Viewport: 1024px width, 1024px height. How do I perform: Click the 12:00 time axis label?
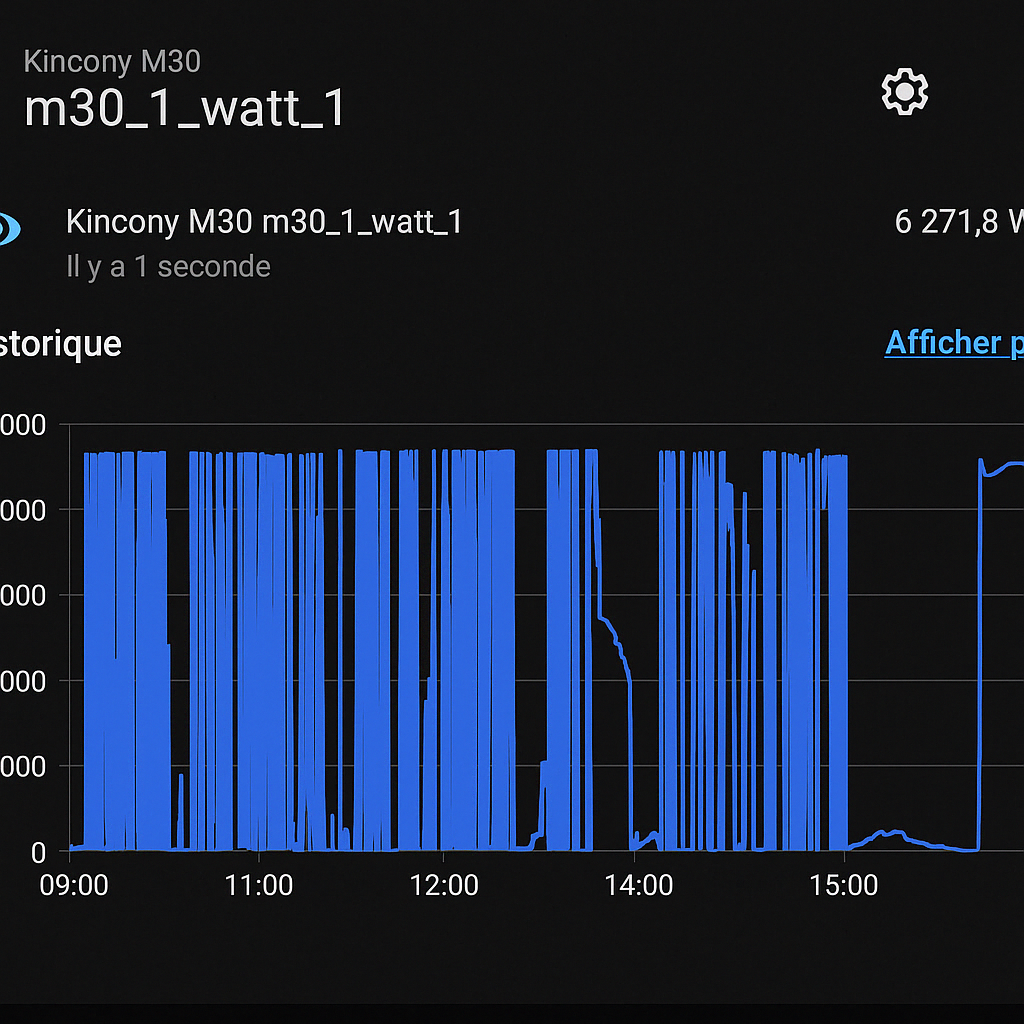[444, 886]
